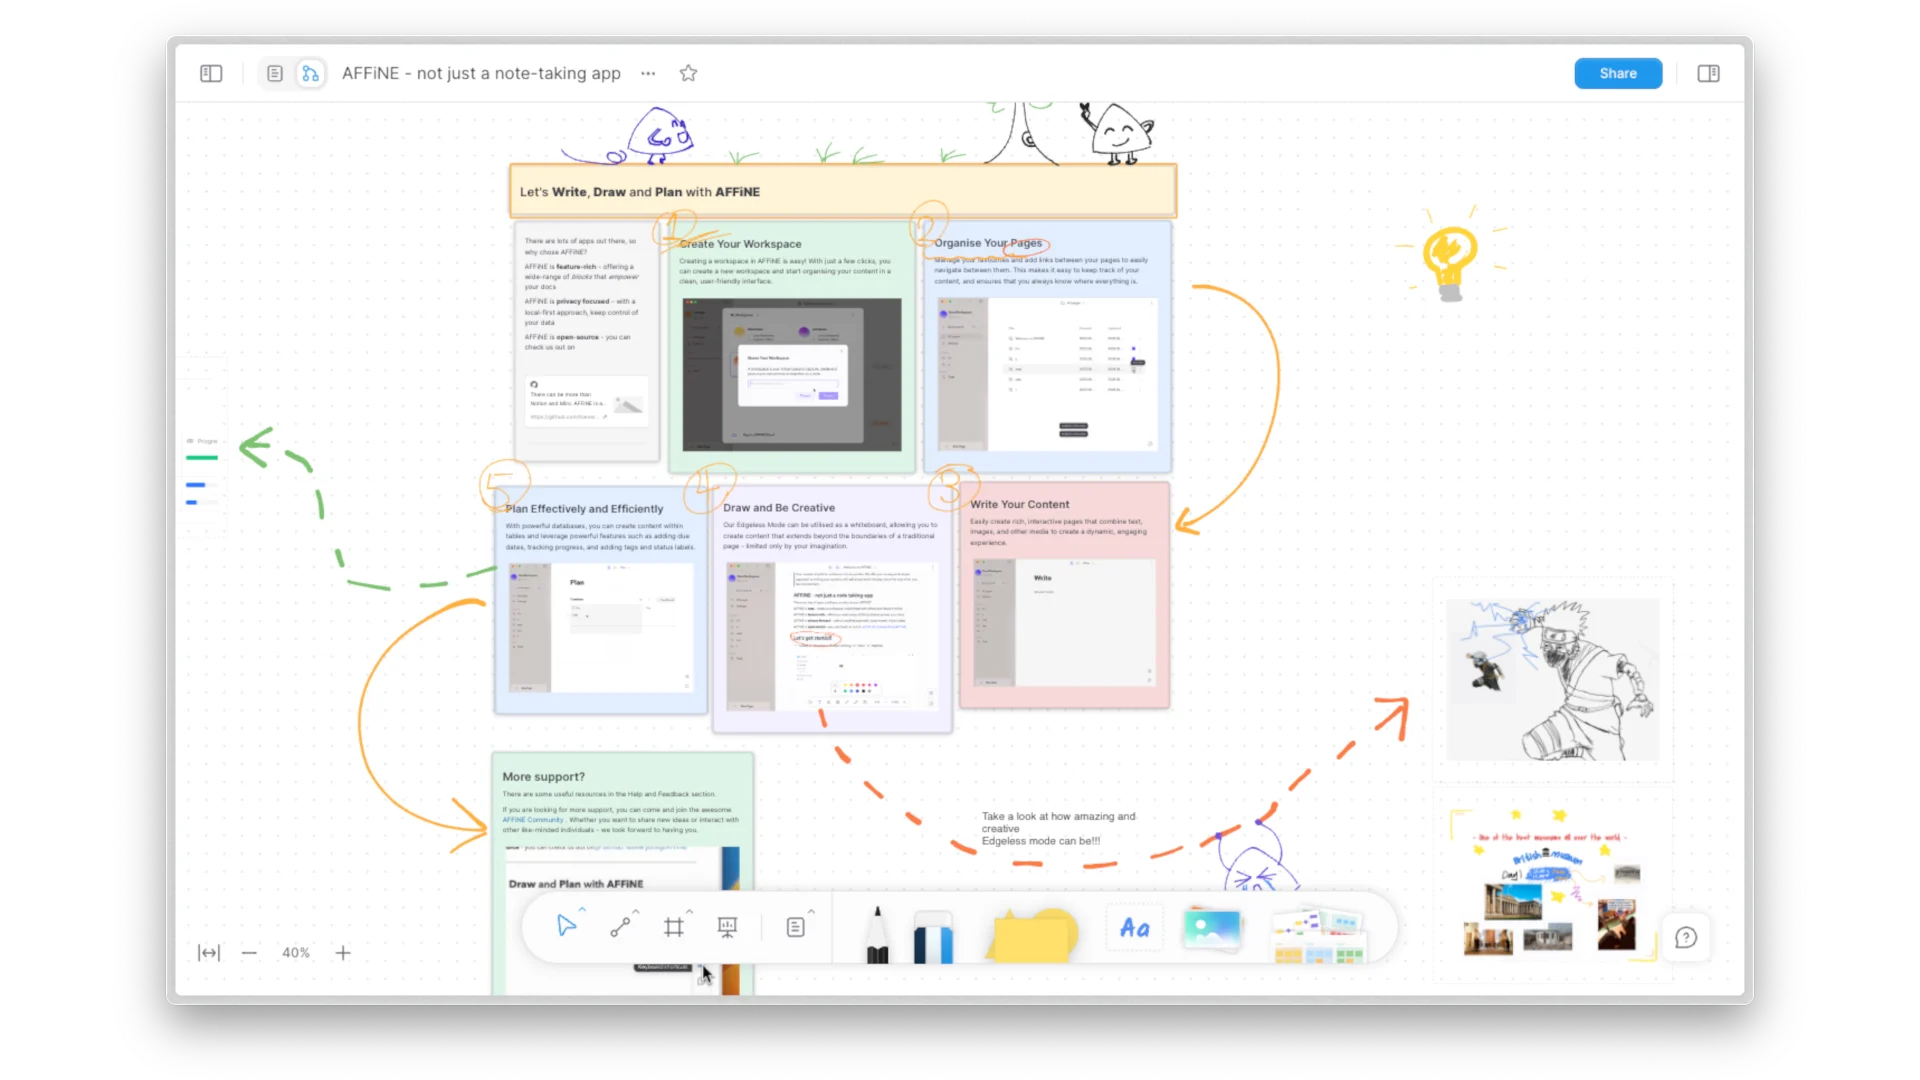Insert an image using the Image tool
Screen dimensions: 1920x1080
tap(1212, 928)
